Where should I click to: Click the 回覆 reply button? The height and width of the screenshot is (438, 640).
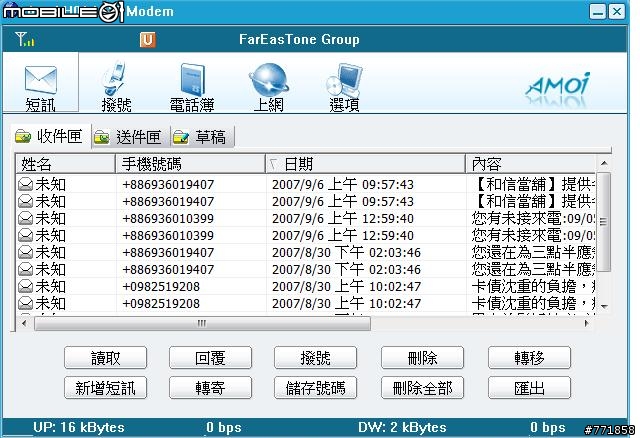(210, 358)
